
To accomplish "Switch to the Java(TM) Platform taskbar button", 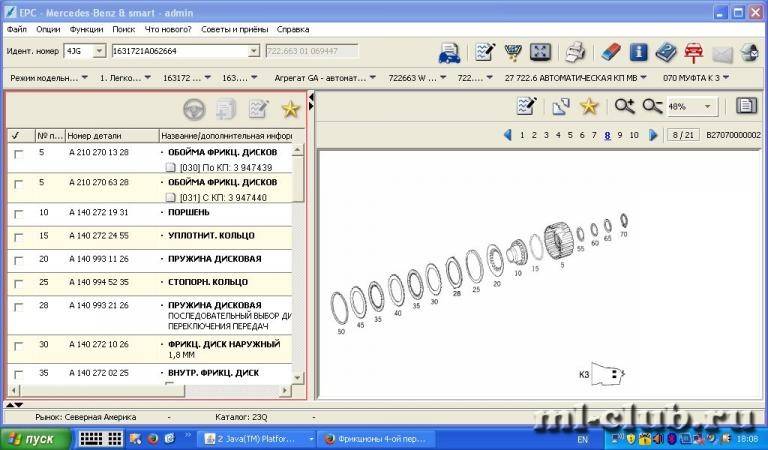I will tap(255, 439).
